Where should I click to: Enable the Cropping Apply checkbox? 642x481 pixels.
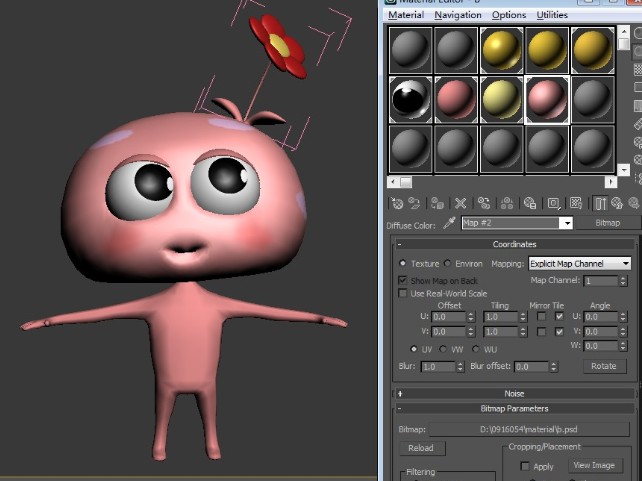point(525,466)
